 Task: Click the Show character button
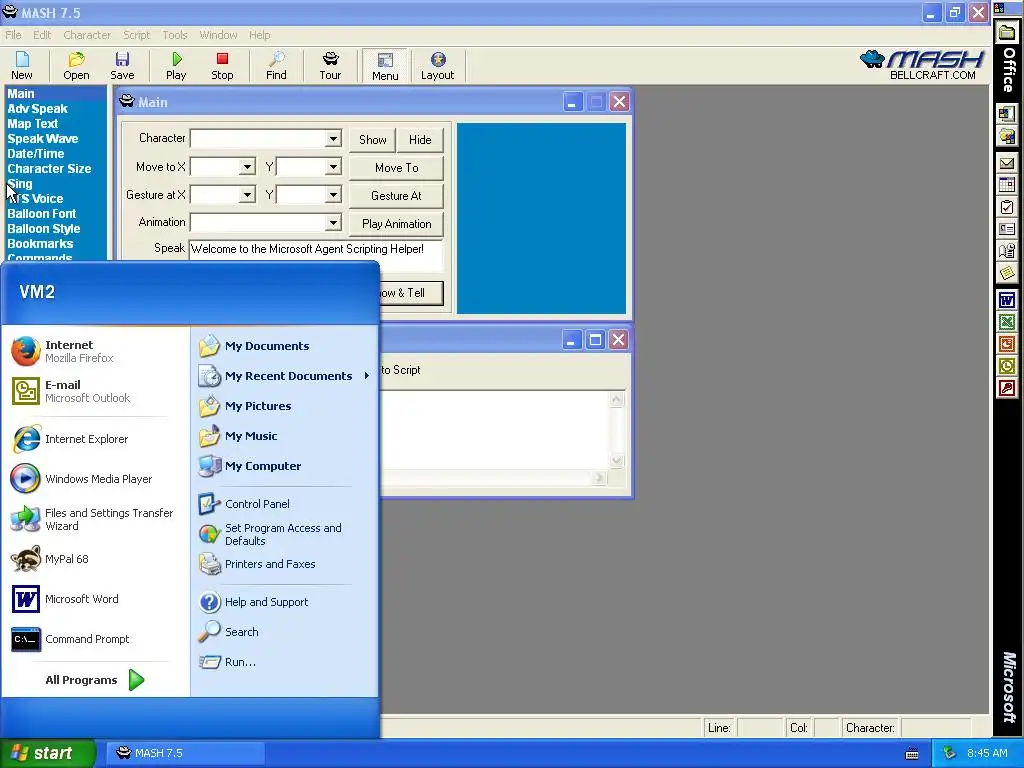[372, 140]
